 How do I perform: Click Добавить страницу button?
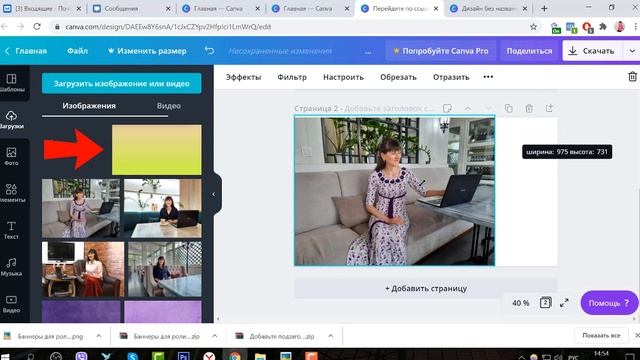click(x=426, y=288)
